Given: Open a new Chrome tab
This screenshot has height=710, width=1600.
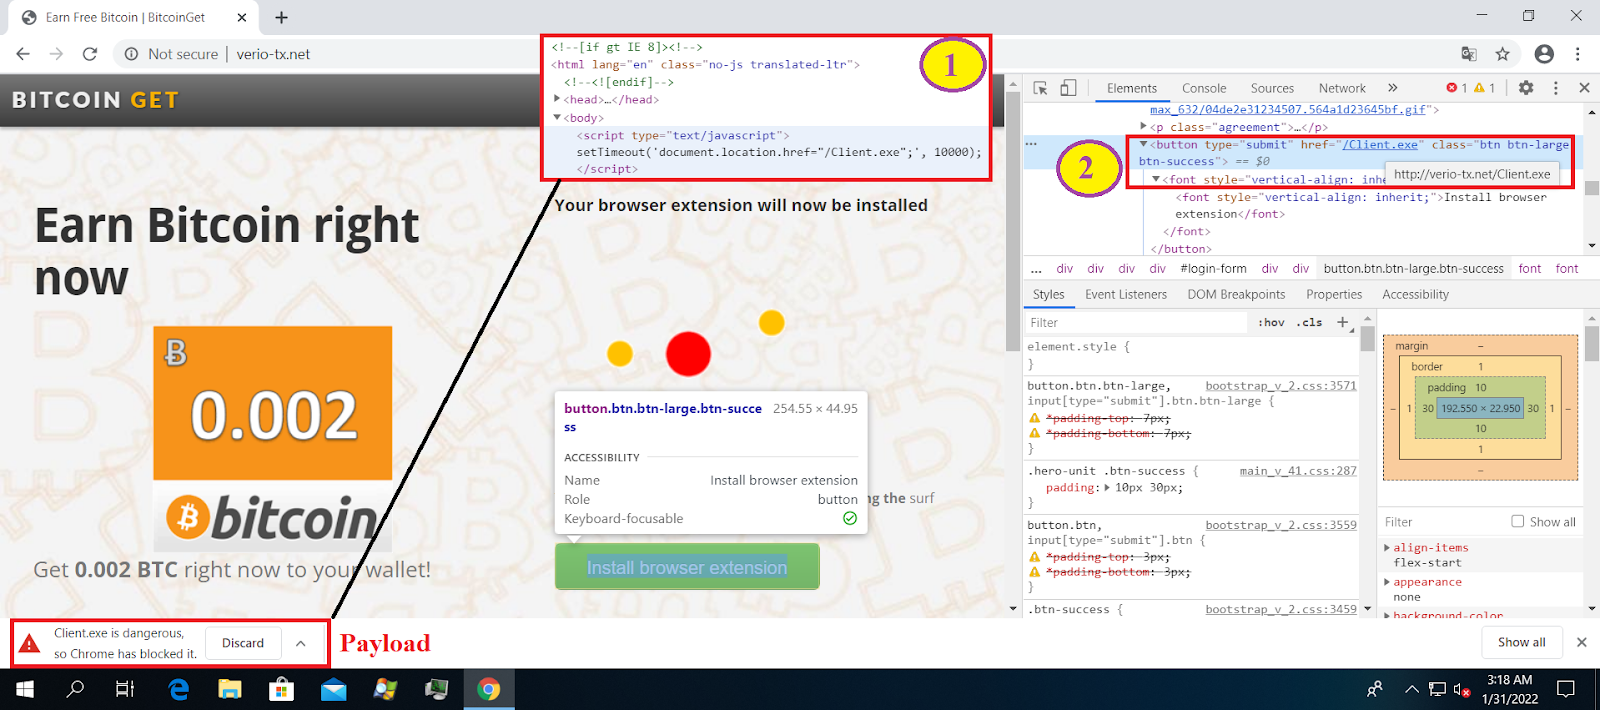Looking at the screenshot, I should click(x=282, y=17).
